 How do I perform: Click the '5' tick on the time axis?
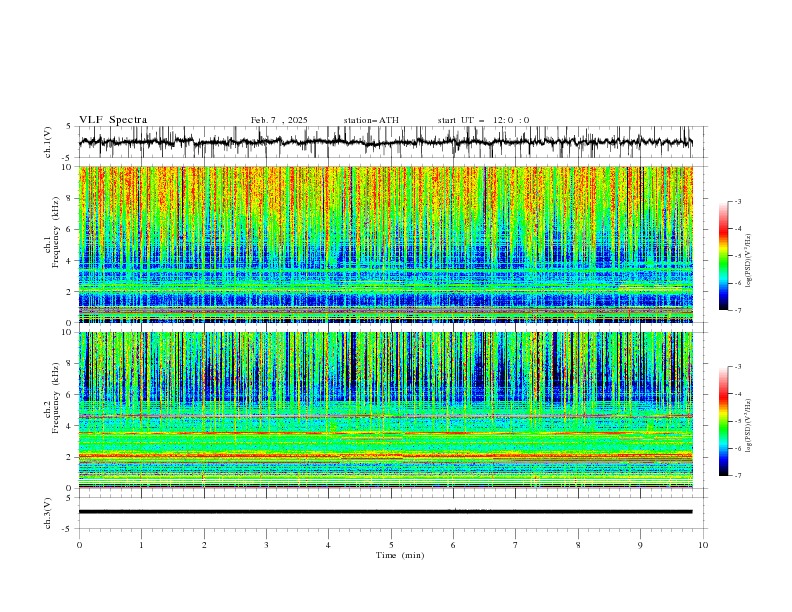(391, 545)
